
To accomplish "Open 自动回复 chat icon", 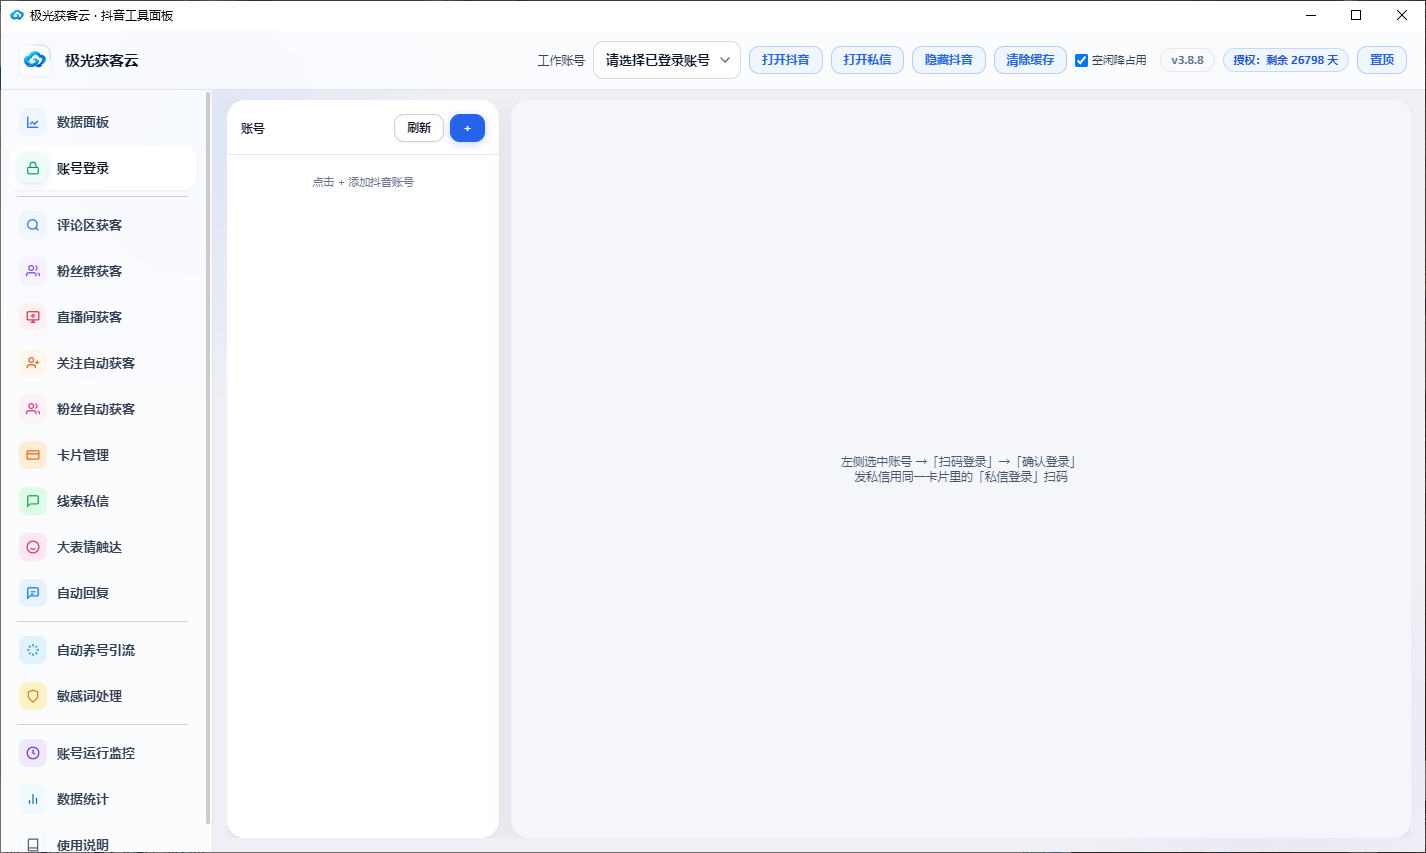I will coord(33,593).
